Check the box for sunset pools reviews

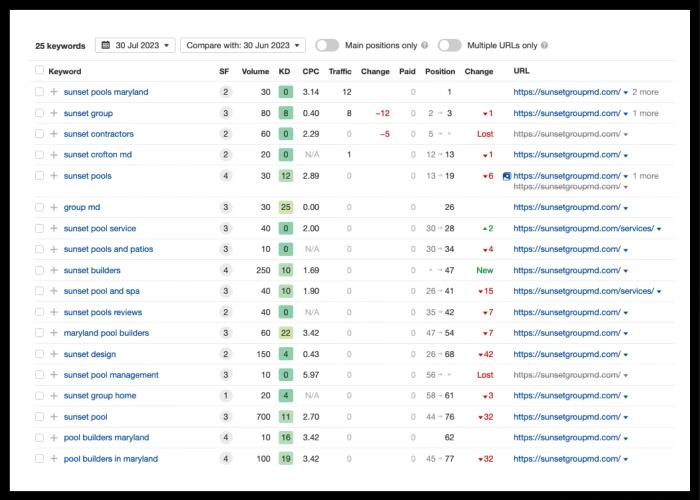[39, 312]
